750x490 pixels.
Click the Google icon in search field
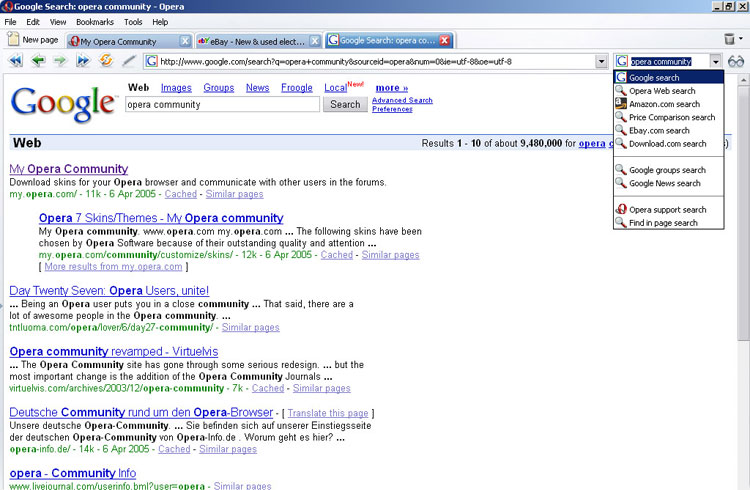(622, 61)
